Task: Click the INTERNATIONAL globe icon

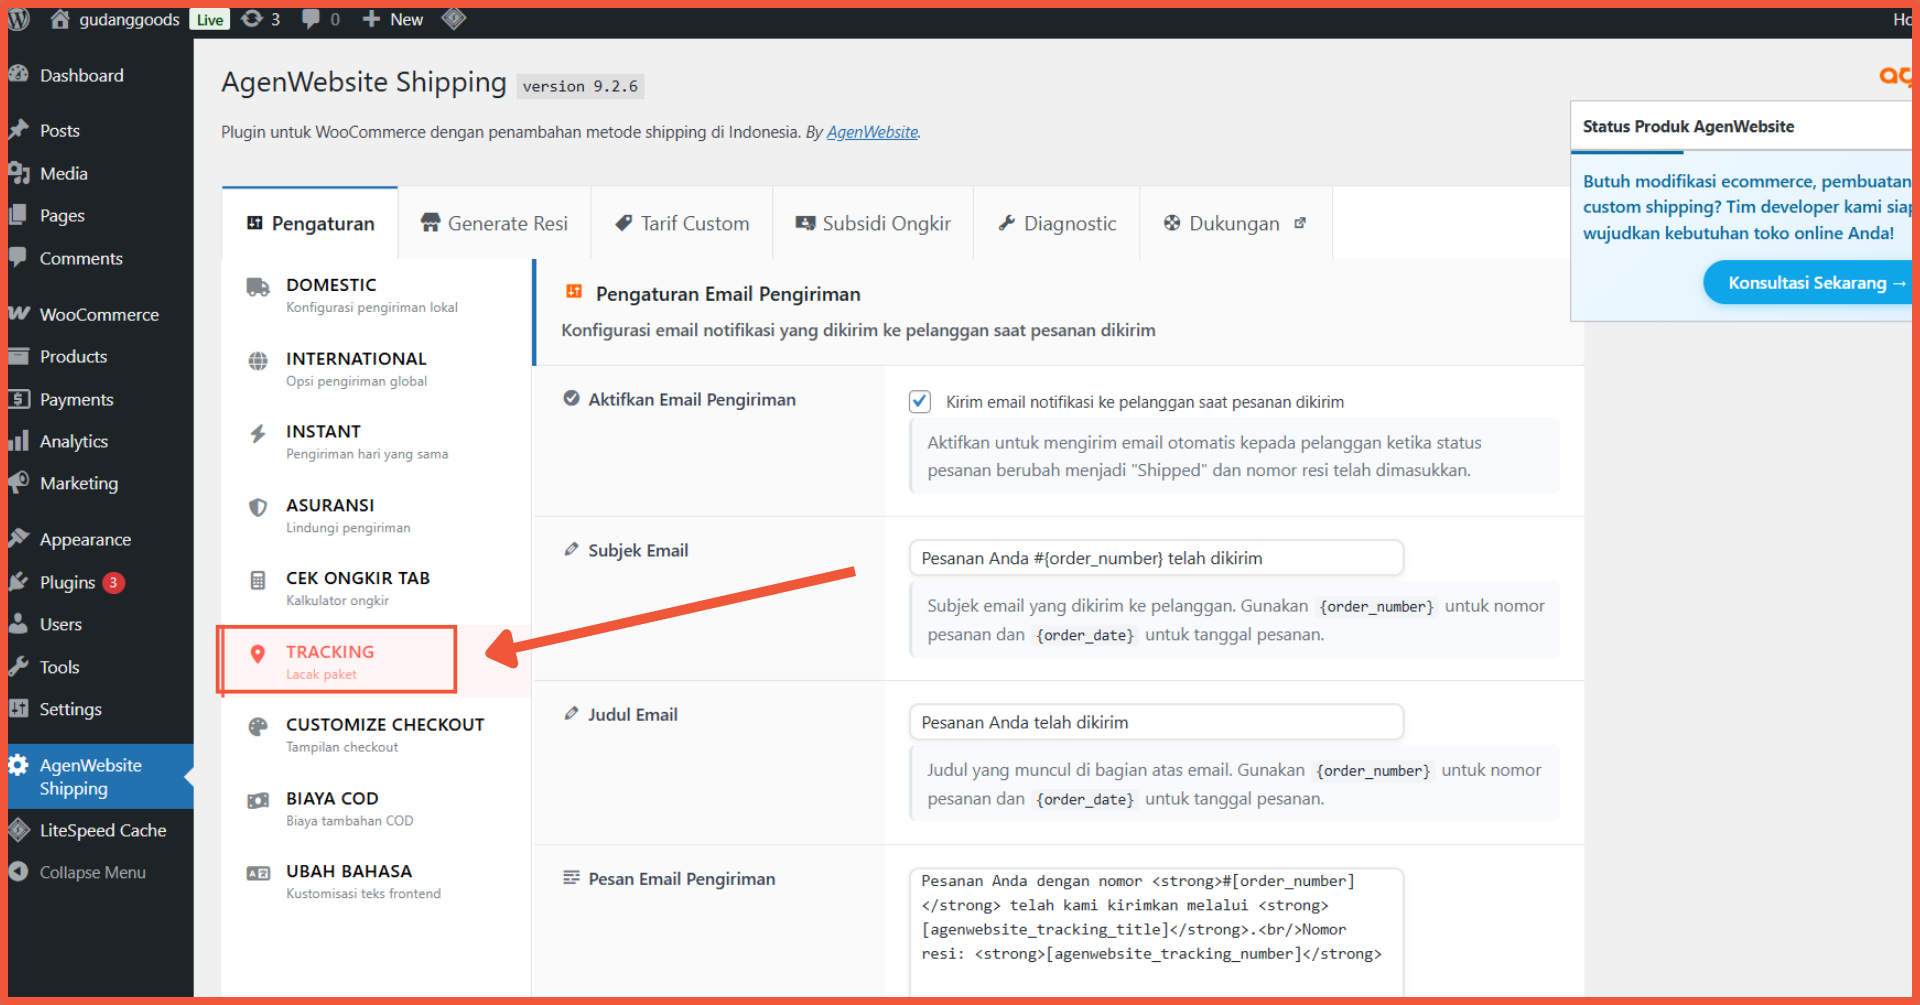Action: coord(258,361)
